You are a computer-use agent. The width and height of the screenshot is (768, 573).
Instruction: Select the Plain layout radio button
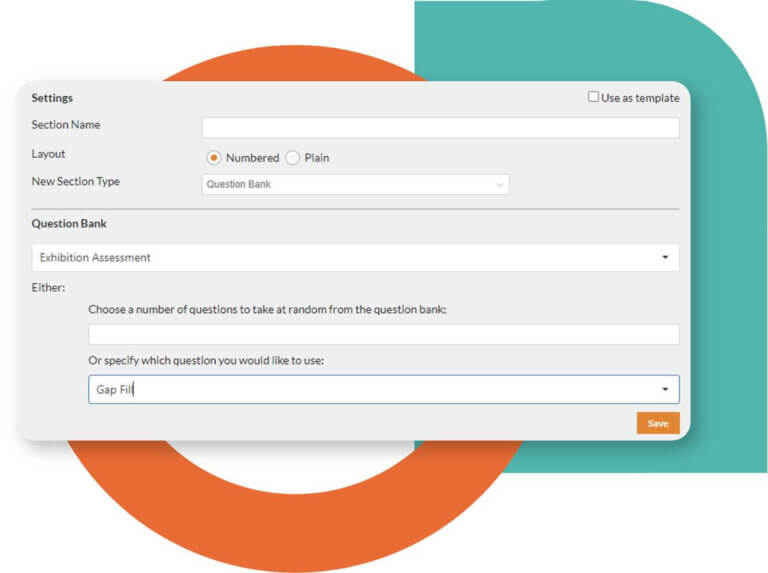(293, 158)
